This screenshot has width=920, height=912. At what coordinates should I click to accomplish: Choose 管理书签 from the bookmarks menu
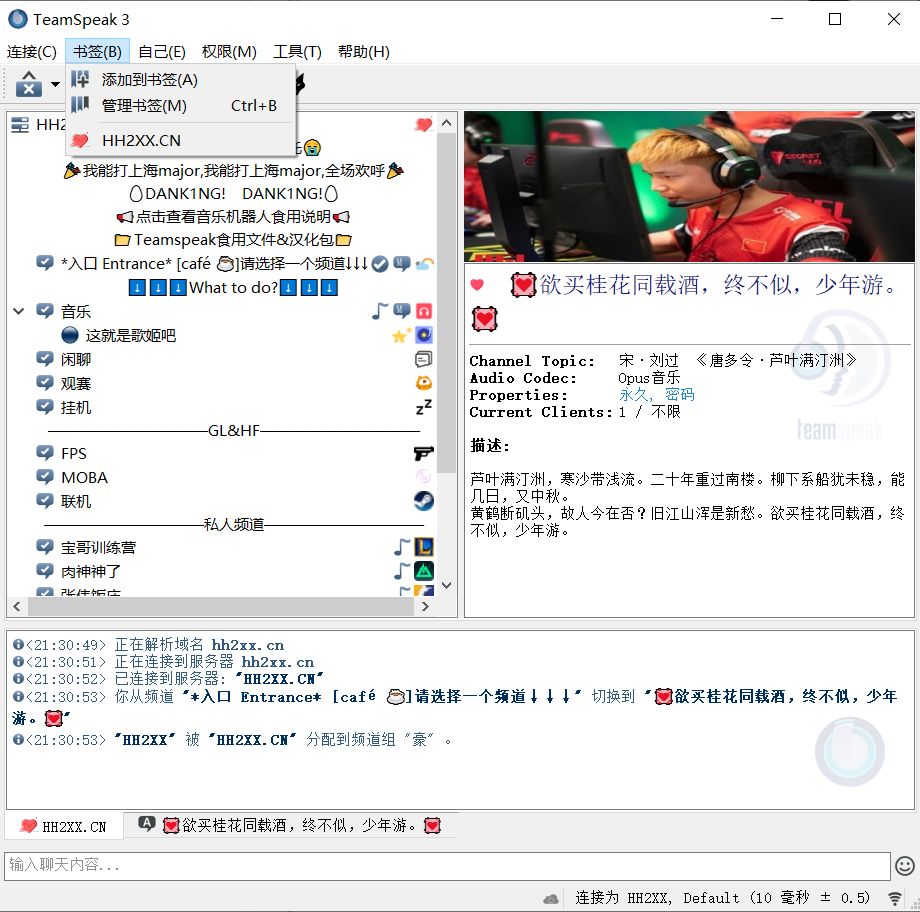click(x=144, y=106)
